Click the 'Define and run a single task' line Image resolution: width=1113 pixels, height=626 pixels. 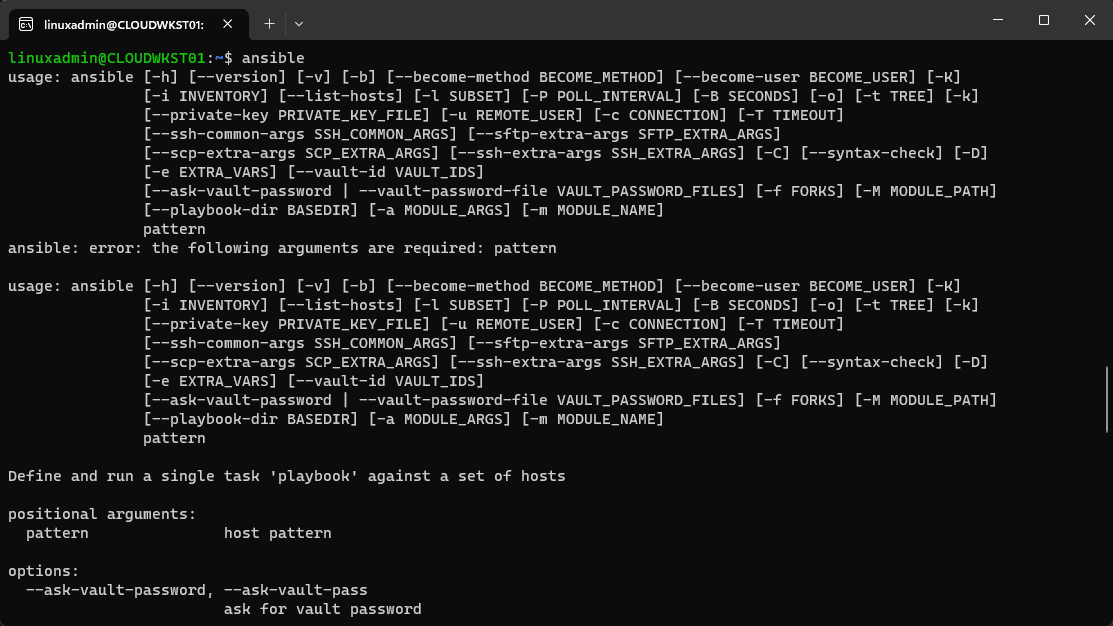tap(286, 476)
